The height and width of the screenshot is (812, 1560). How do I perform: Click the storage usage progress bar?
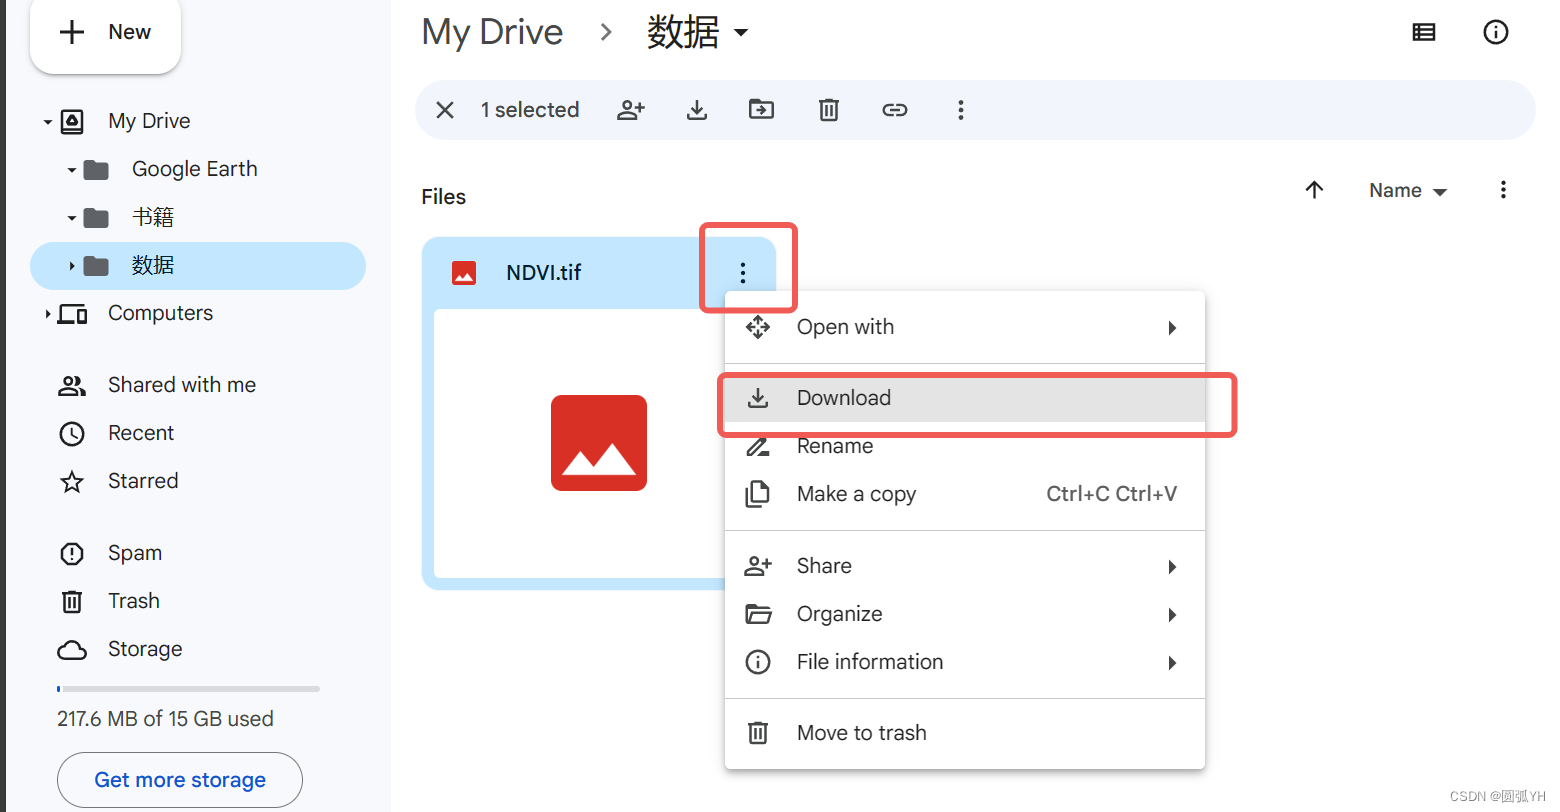click(188, 689)
